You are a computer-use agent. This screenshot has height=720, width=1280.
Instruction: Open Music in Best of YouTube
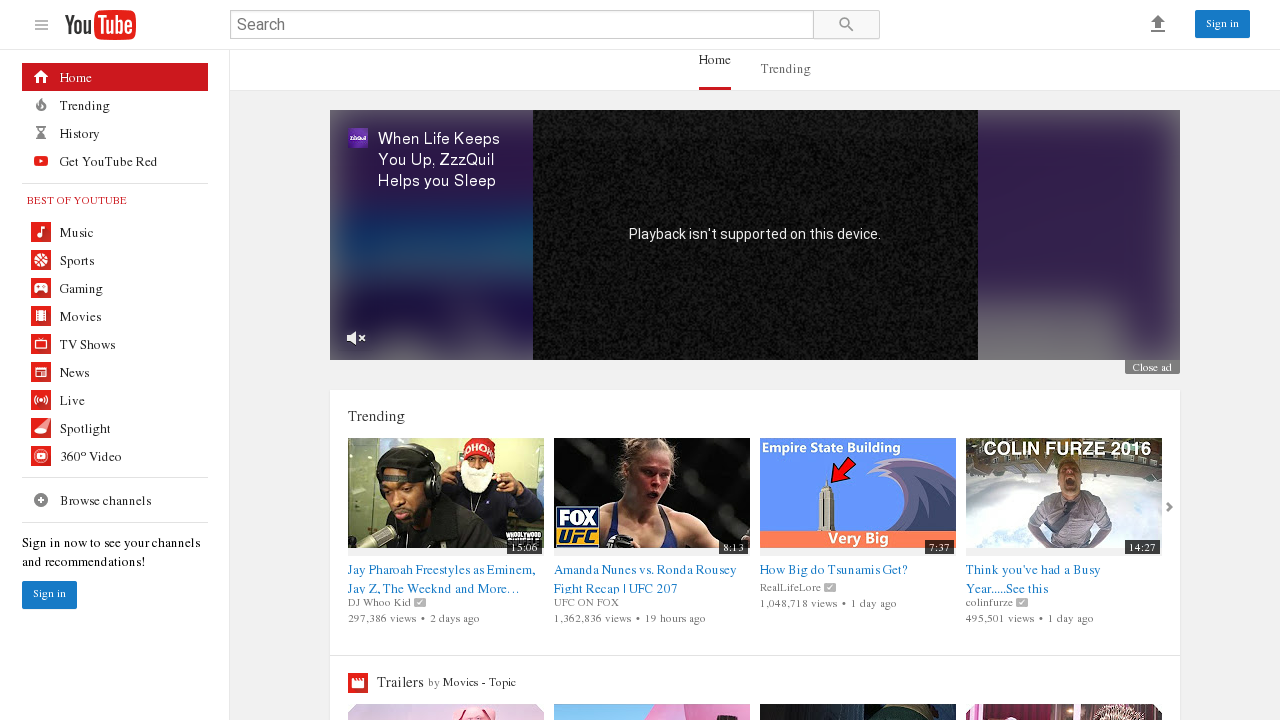[115, 232]
